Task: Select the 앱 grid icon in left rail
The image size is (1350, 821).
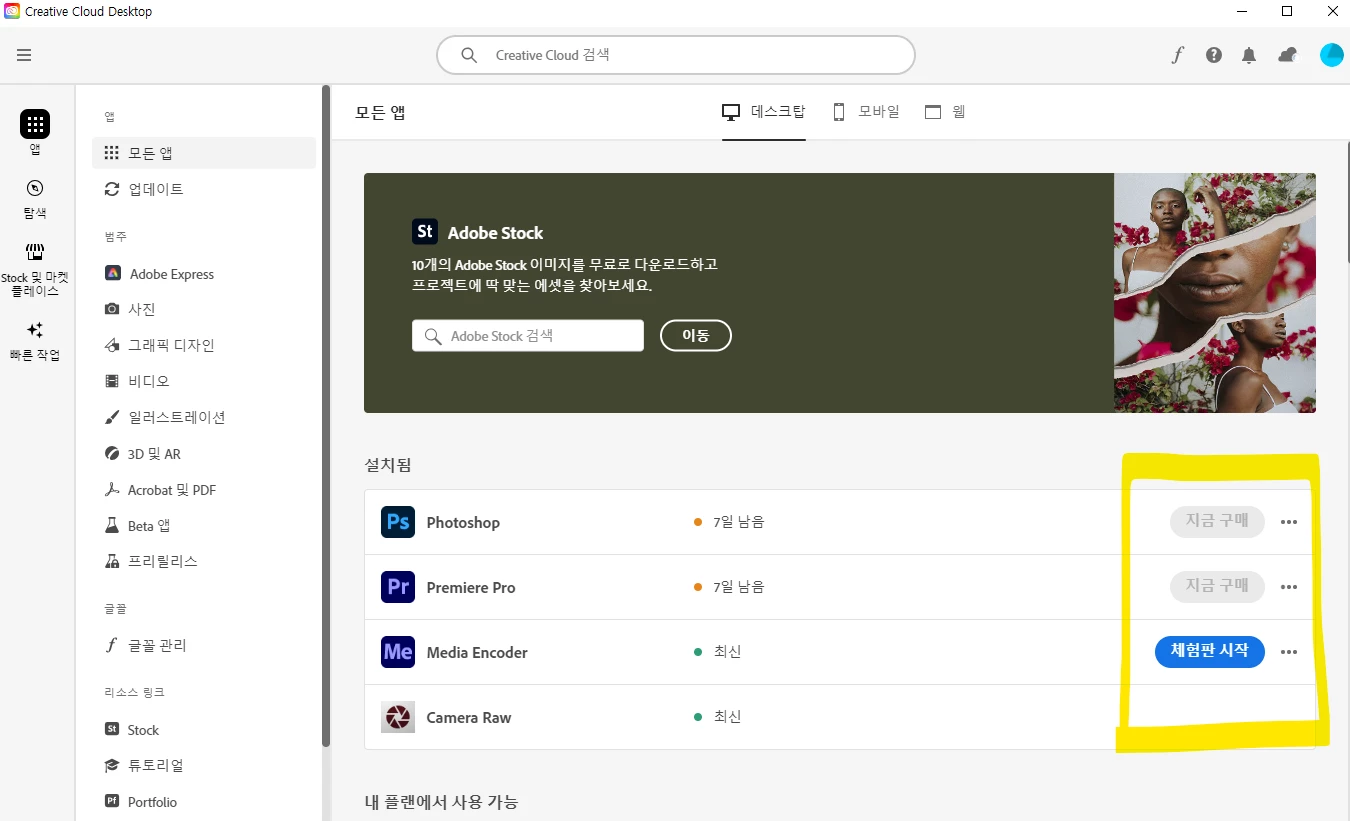Action: click(35, 124)
